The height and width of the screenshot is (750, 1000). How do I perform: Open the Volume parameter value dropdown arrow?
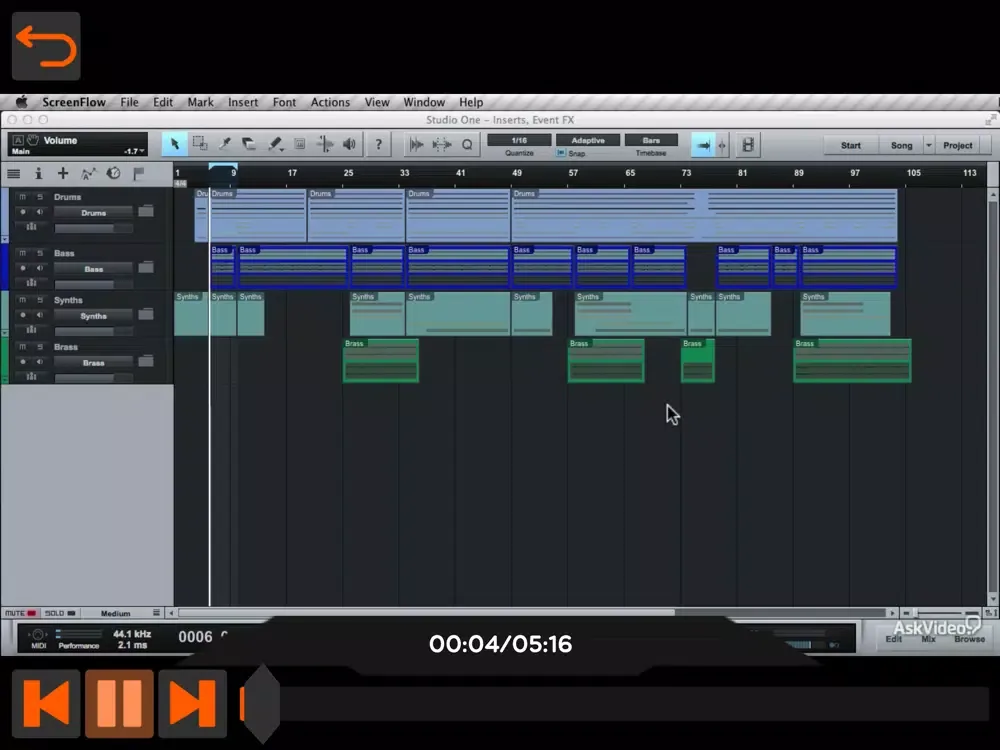(142, 151)
